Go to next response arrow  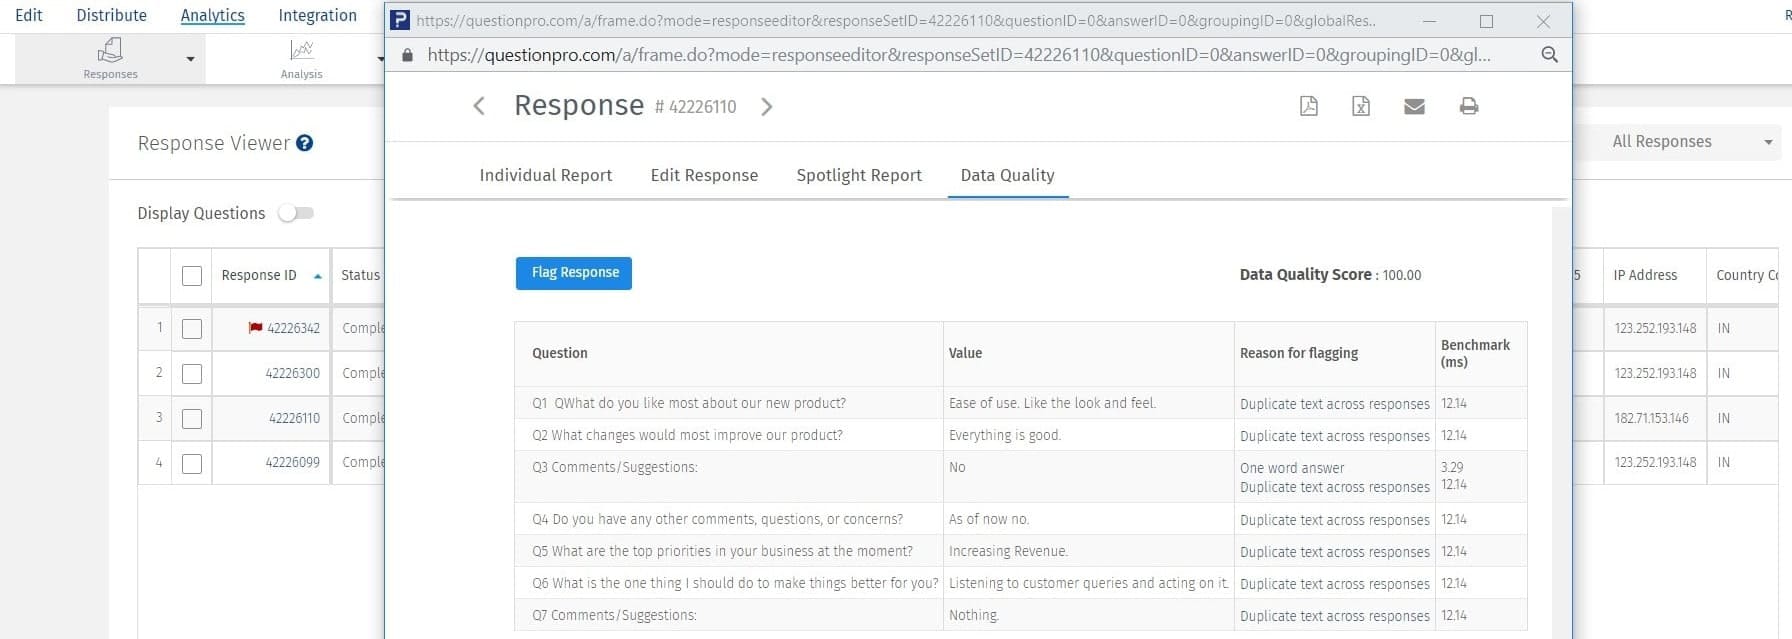(767, 106)
